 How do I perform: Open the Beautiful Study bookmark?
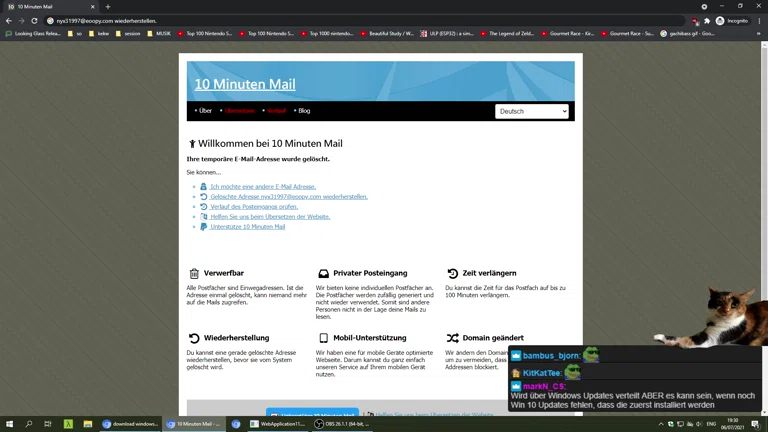[x=387, y=34]
